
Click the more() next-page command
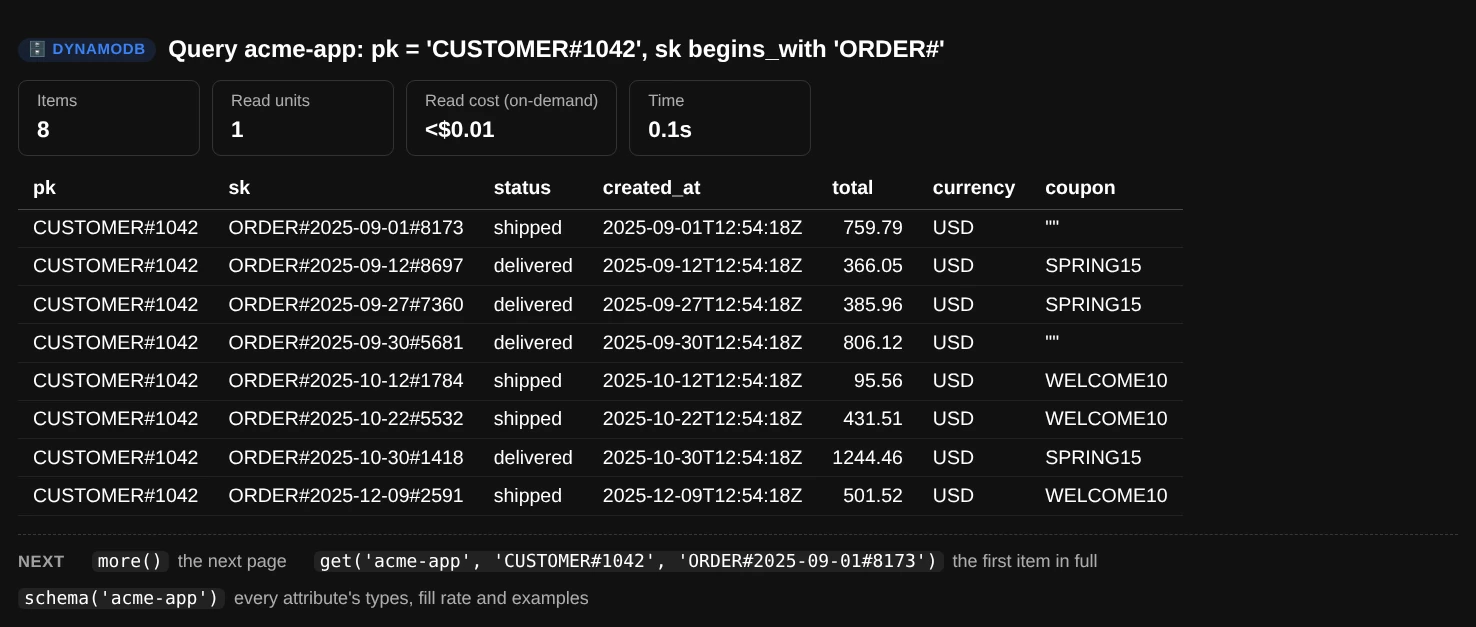point(130,561)
